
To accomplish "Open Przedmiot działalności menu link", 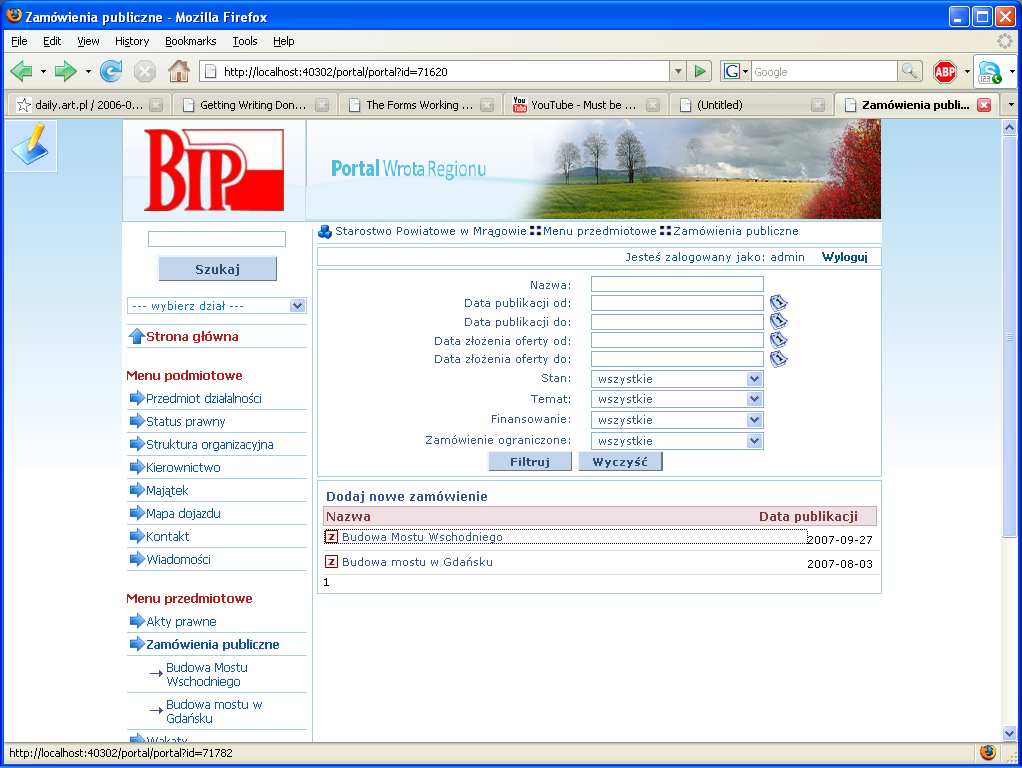I will pyautogui.click(x=203, y=398).
